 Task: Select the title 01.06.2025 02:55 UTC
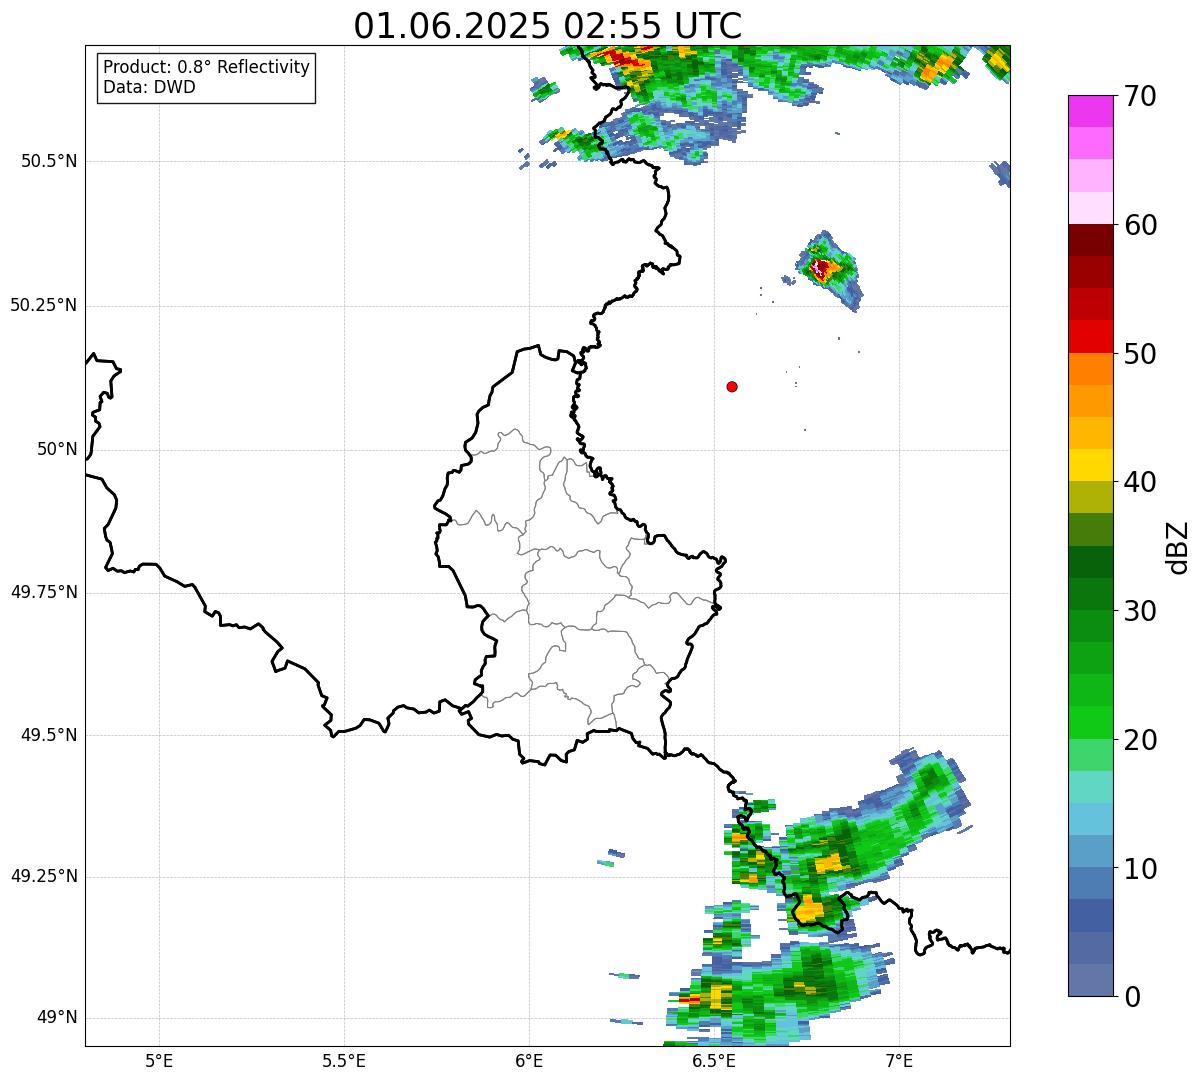tap(548, 25)
